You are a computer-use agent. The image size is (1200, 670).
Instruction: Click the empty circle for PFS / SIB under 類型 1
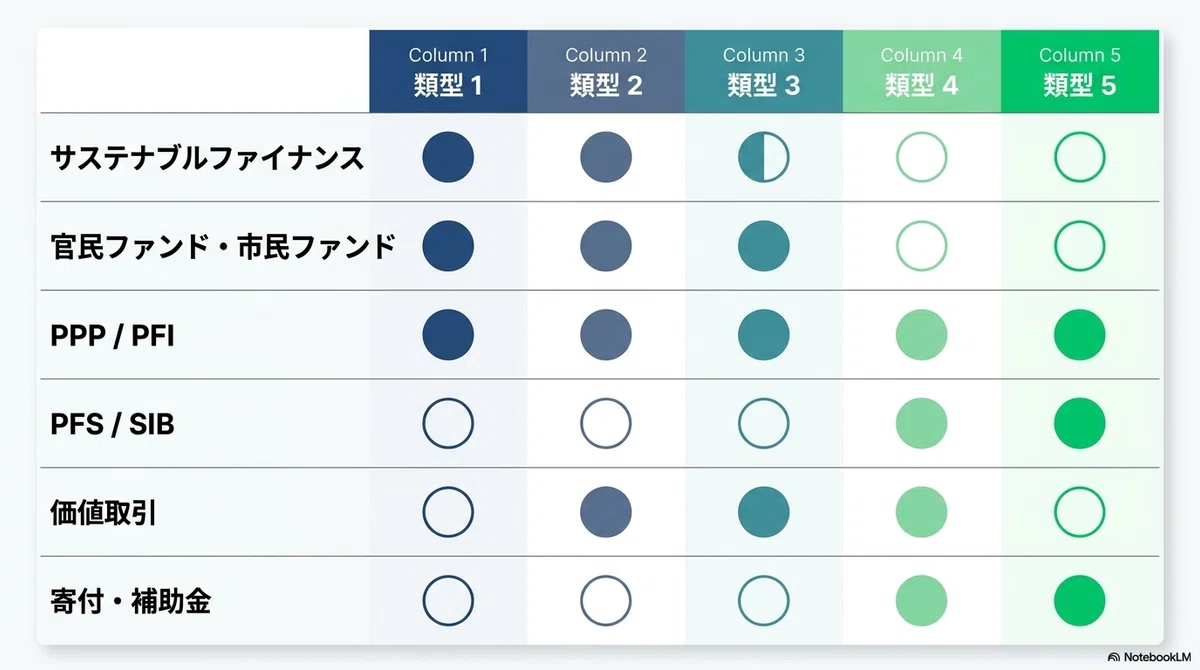pyautogui.click(x=448, y=424)
